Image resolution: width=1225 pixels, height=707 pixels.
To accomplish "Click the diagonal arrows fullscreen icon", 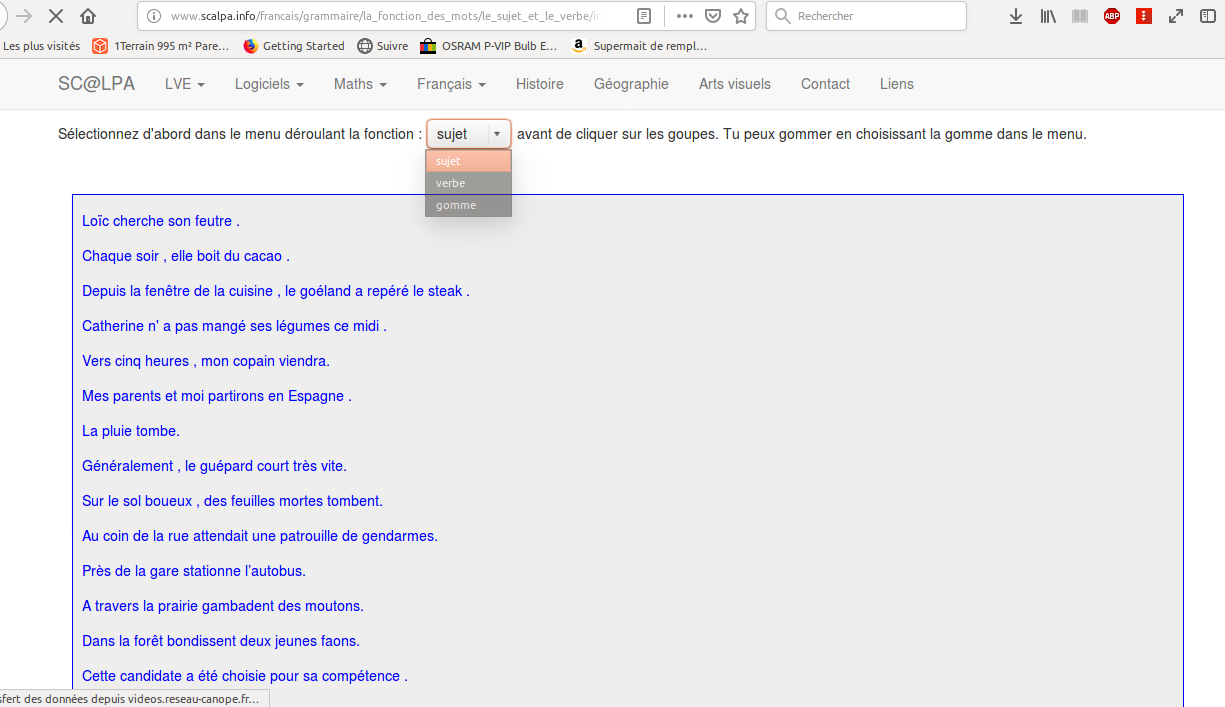I will point(1176,16).
